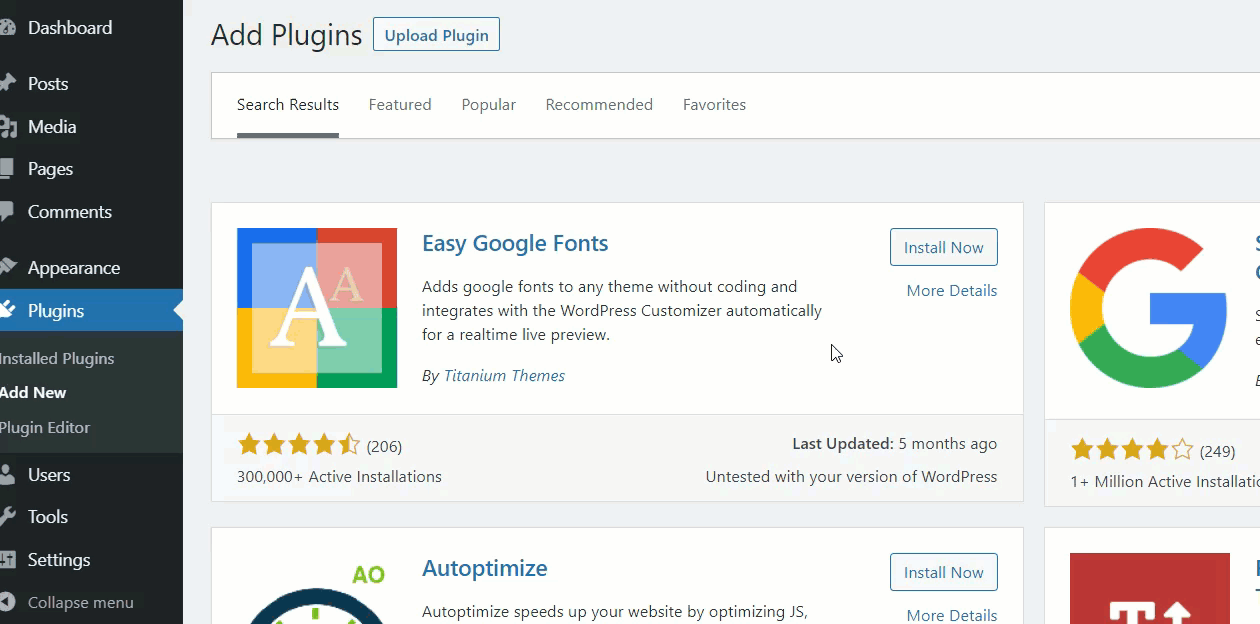
Task: Open Easy Google Fonts title link
Action: [x=515, y=243]
